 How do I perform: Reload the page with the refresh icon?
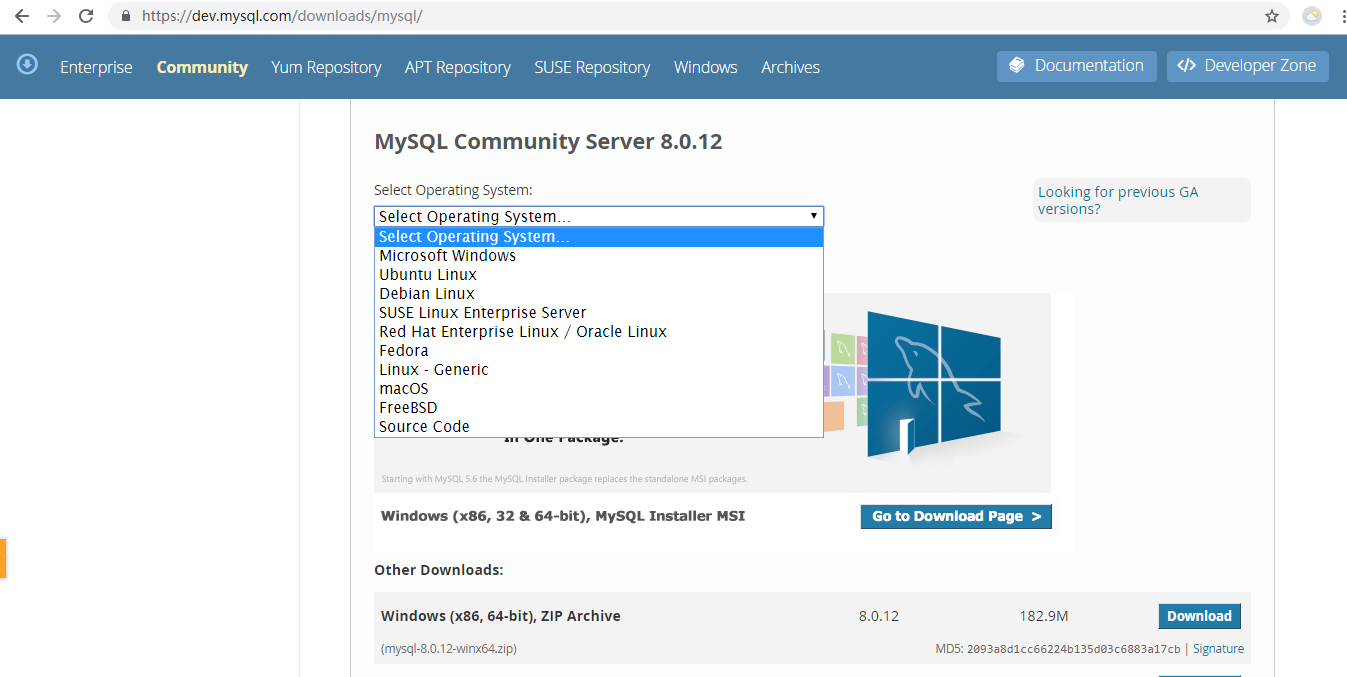click(x=87, y=16)
